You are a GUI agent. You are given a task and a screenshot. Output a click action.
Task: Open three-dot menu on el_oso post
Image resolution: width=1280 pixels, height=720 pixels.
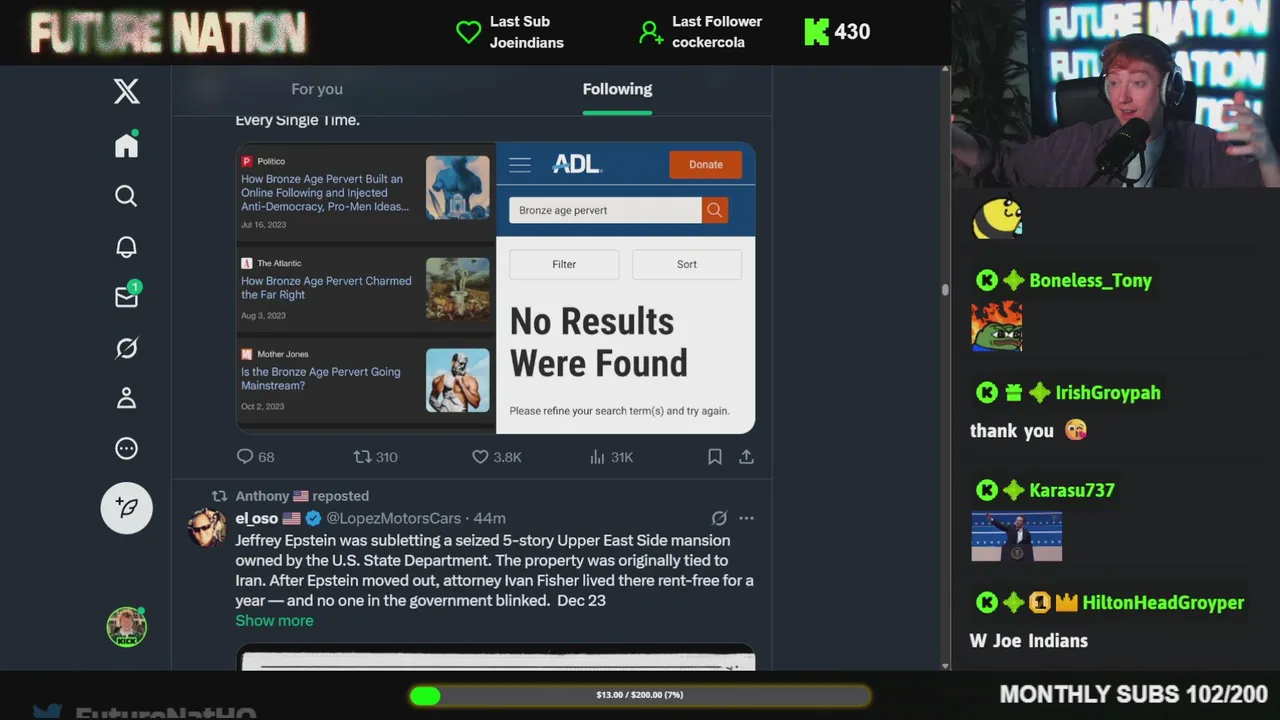746,518
